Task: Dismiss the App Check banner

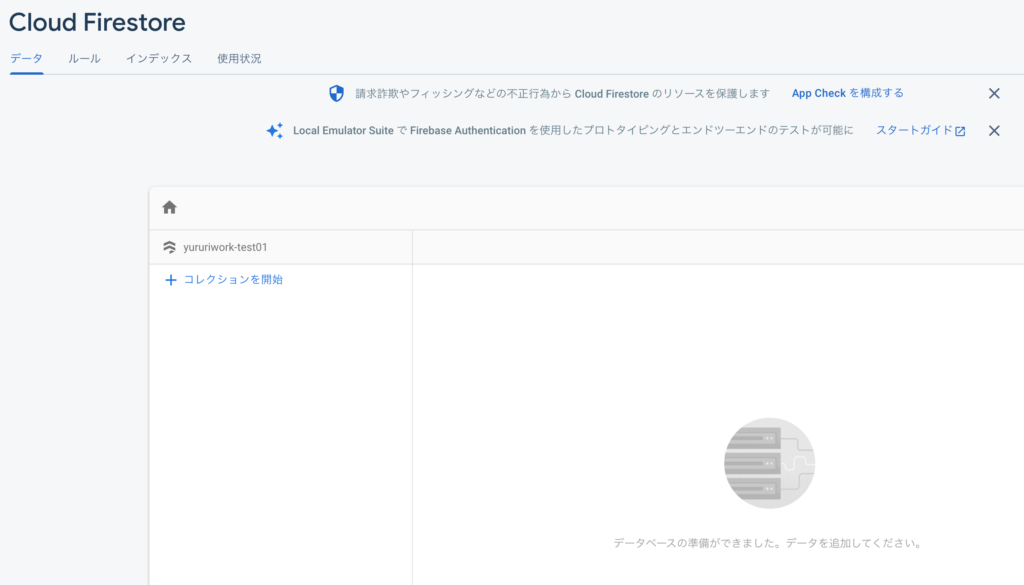Action: [x=994, y=93]
